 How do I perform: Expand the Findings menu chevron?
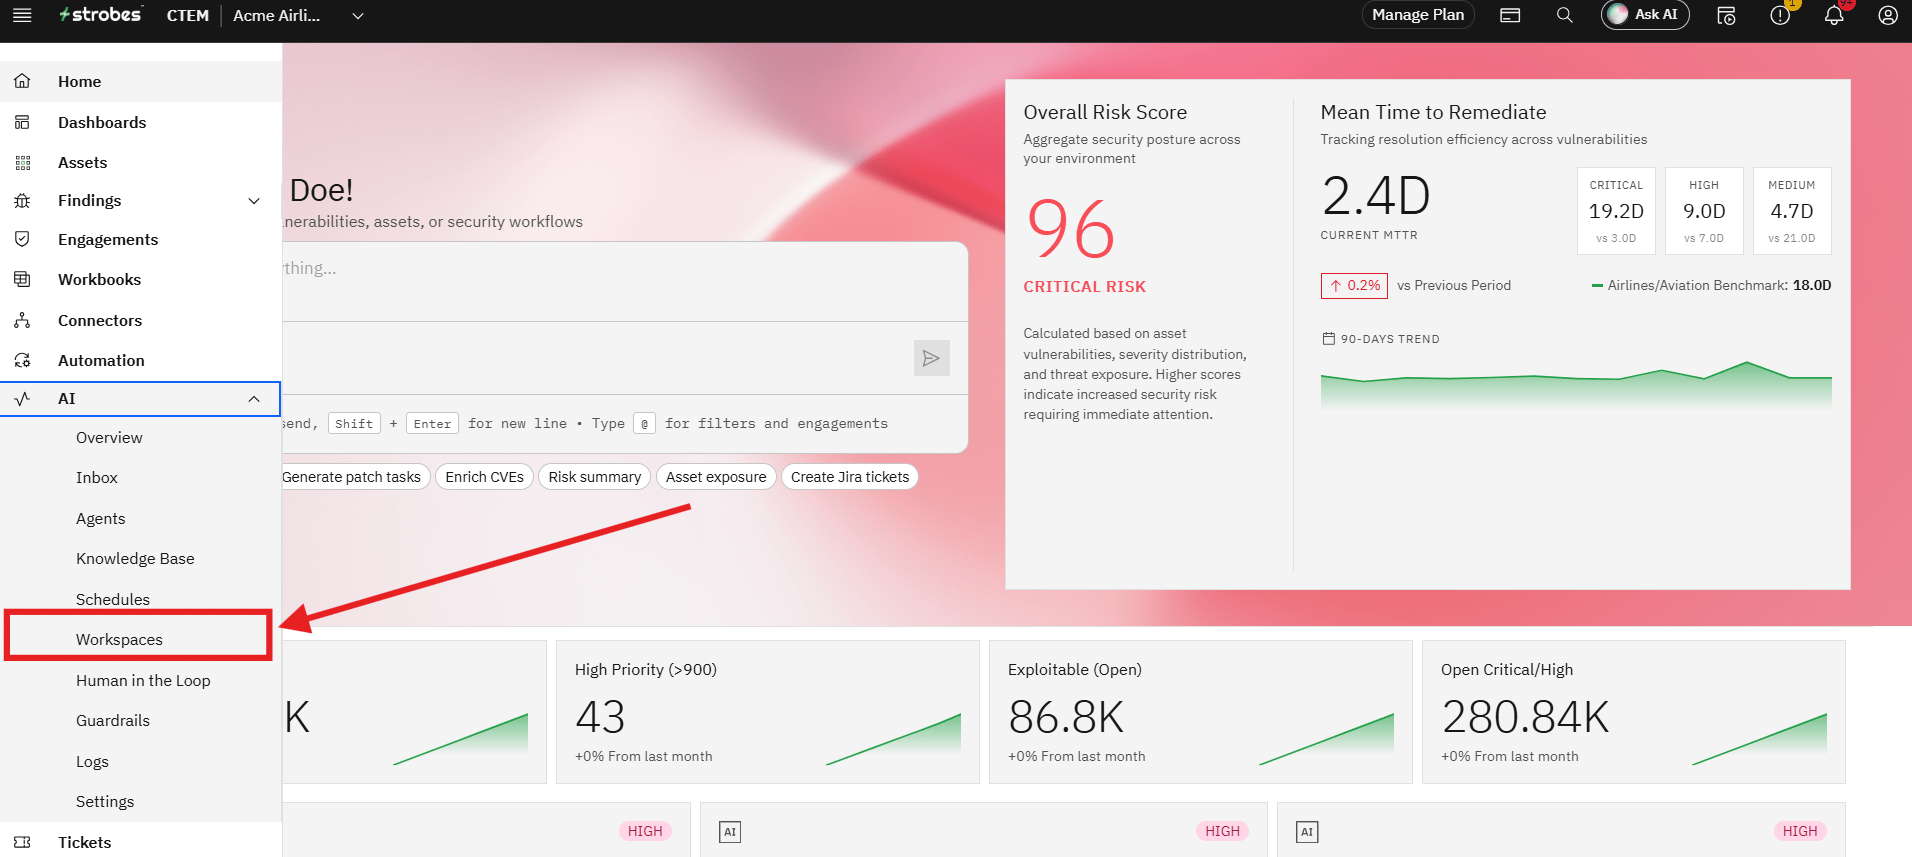click(254, 201)
